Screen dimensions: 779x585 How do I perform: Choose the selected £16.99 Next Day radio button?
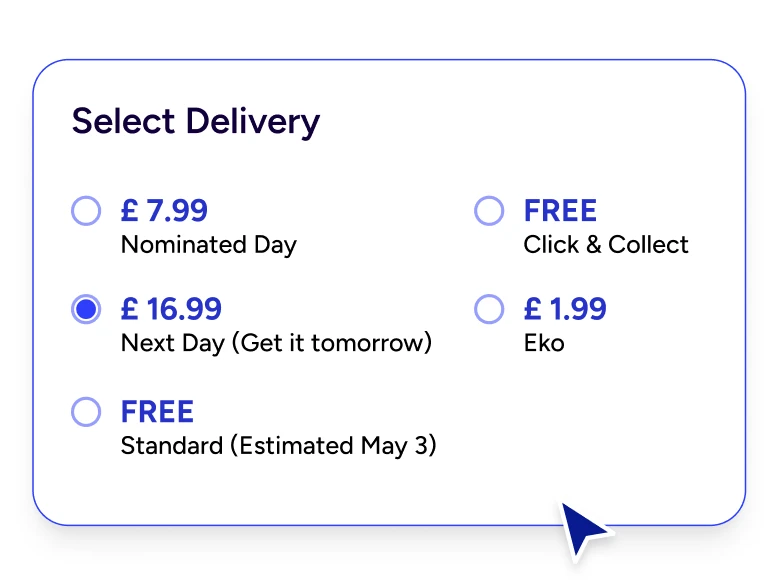(x=87, y=309)
